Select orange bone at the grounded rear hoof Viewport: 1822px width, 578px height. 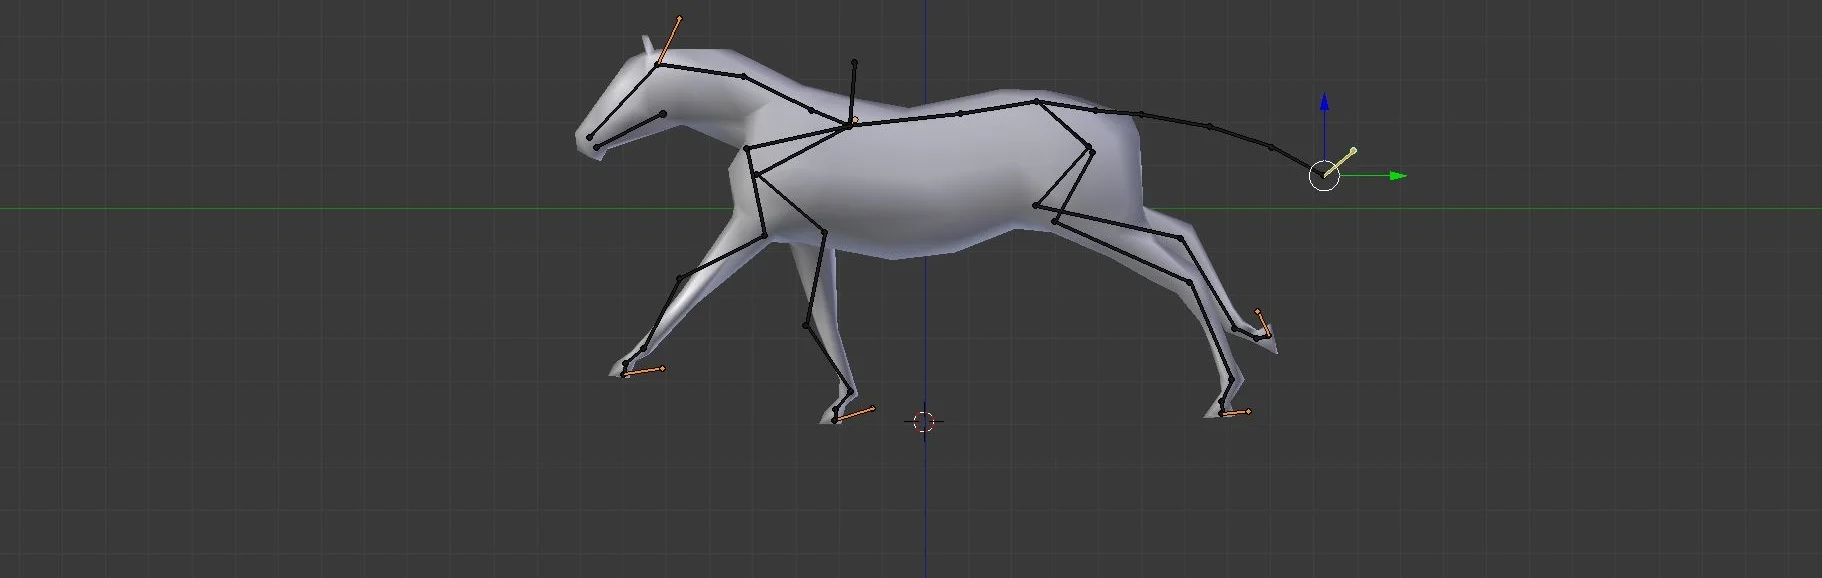(1236, 412)
